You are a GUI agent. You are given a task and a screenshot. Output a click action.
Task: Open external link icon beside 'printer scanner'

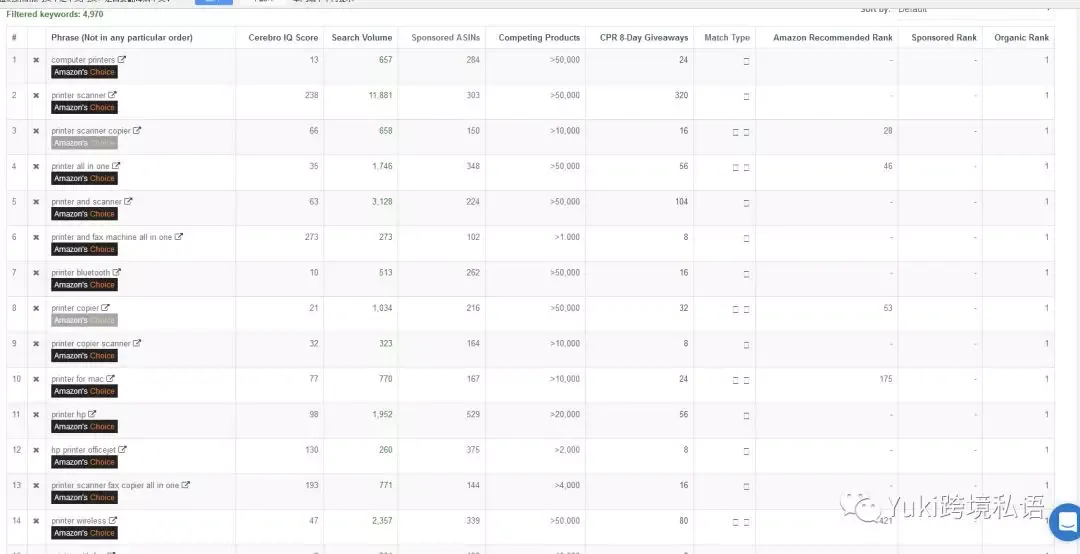coord(113,95)
